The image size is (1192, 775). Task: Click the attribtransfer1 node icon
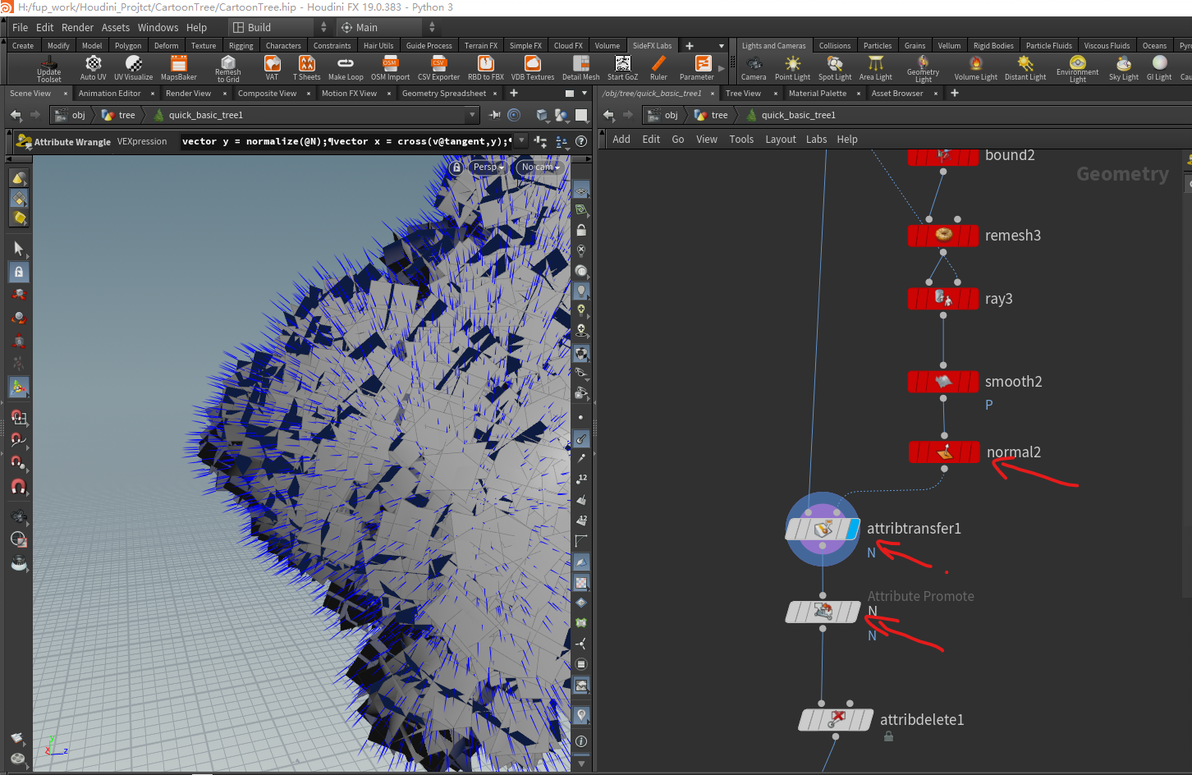[822, 528]
